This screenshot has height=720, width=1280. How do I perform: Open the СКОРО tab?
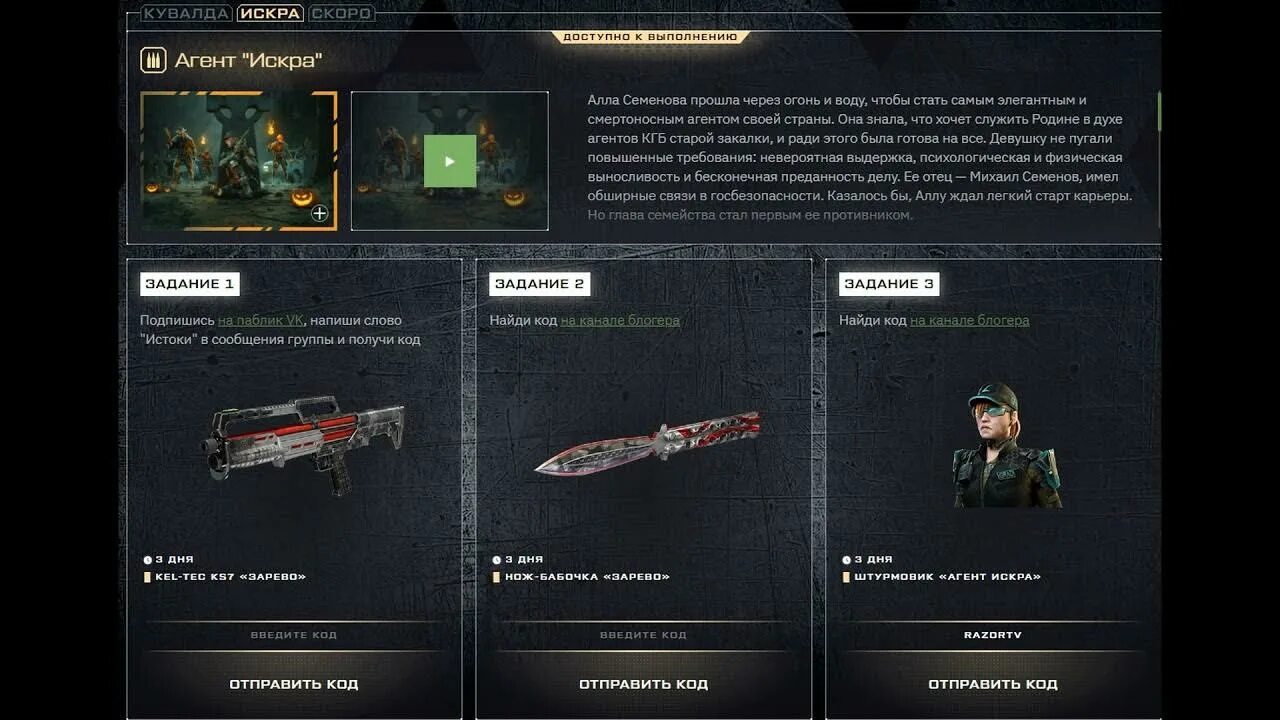[x=341, y=13]
